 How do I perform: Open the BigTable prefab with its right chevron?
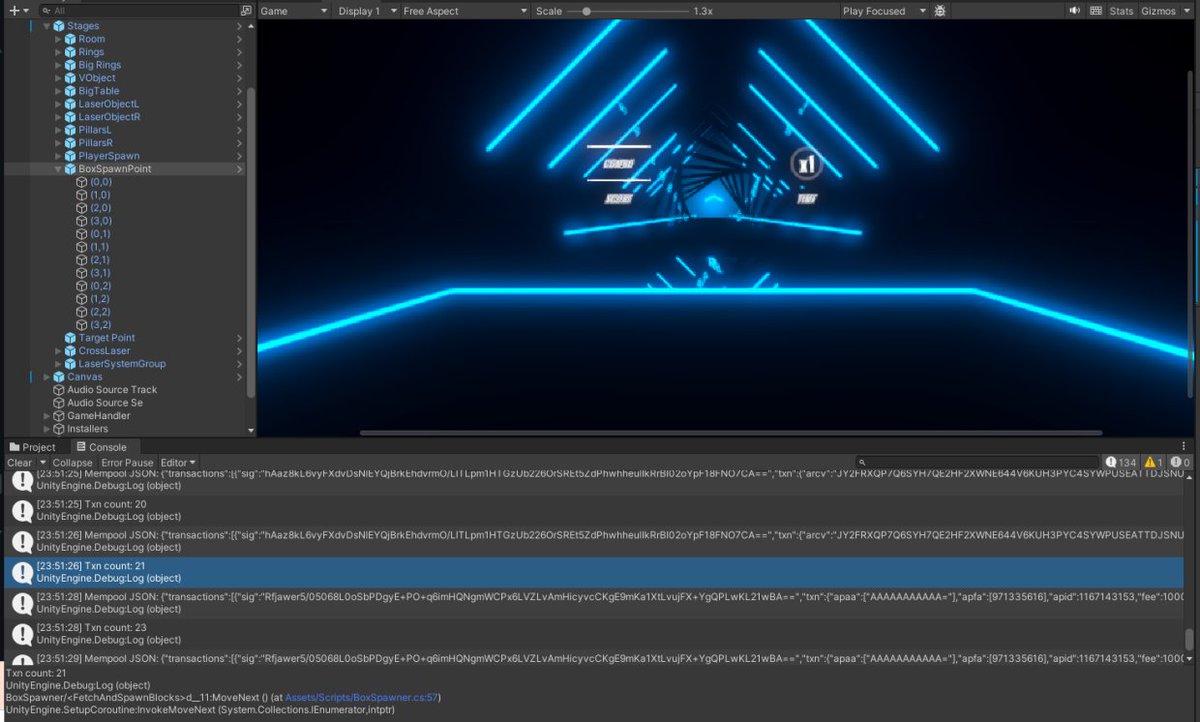pos(239,91)
